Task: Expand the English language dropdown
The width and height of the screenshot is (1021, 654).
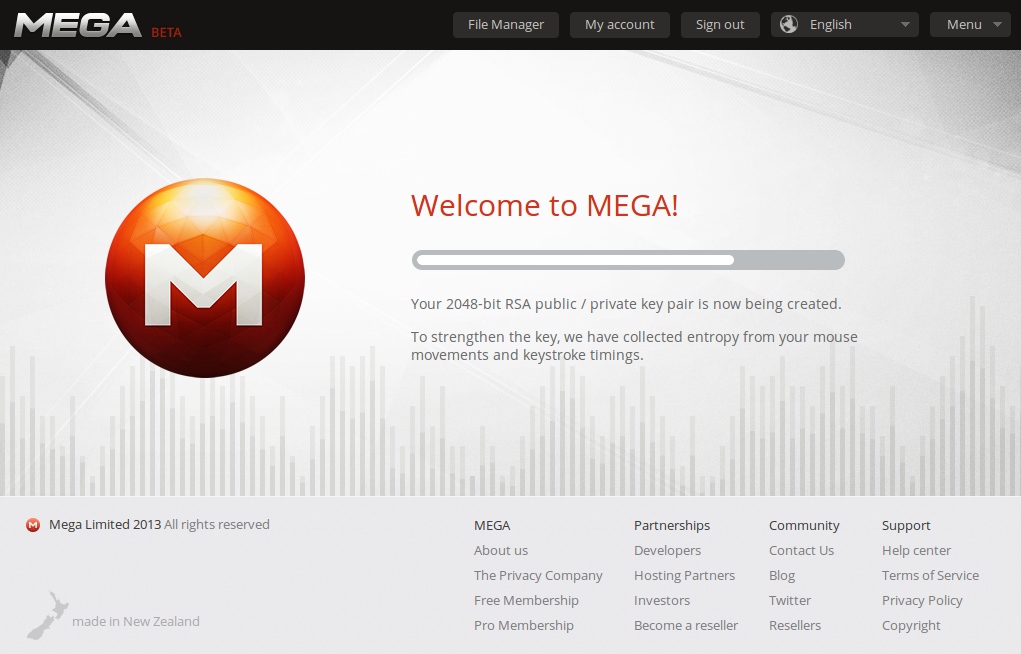Action: click(x=845, y=25)
